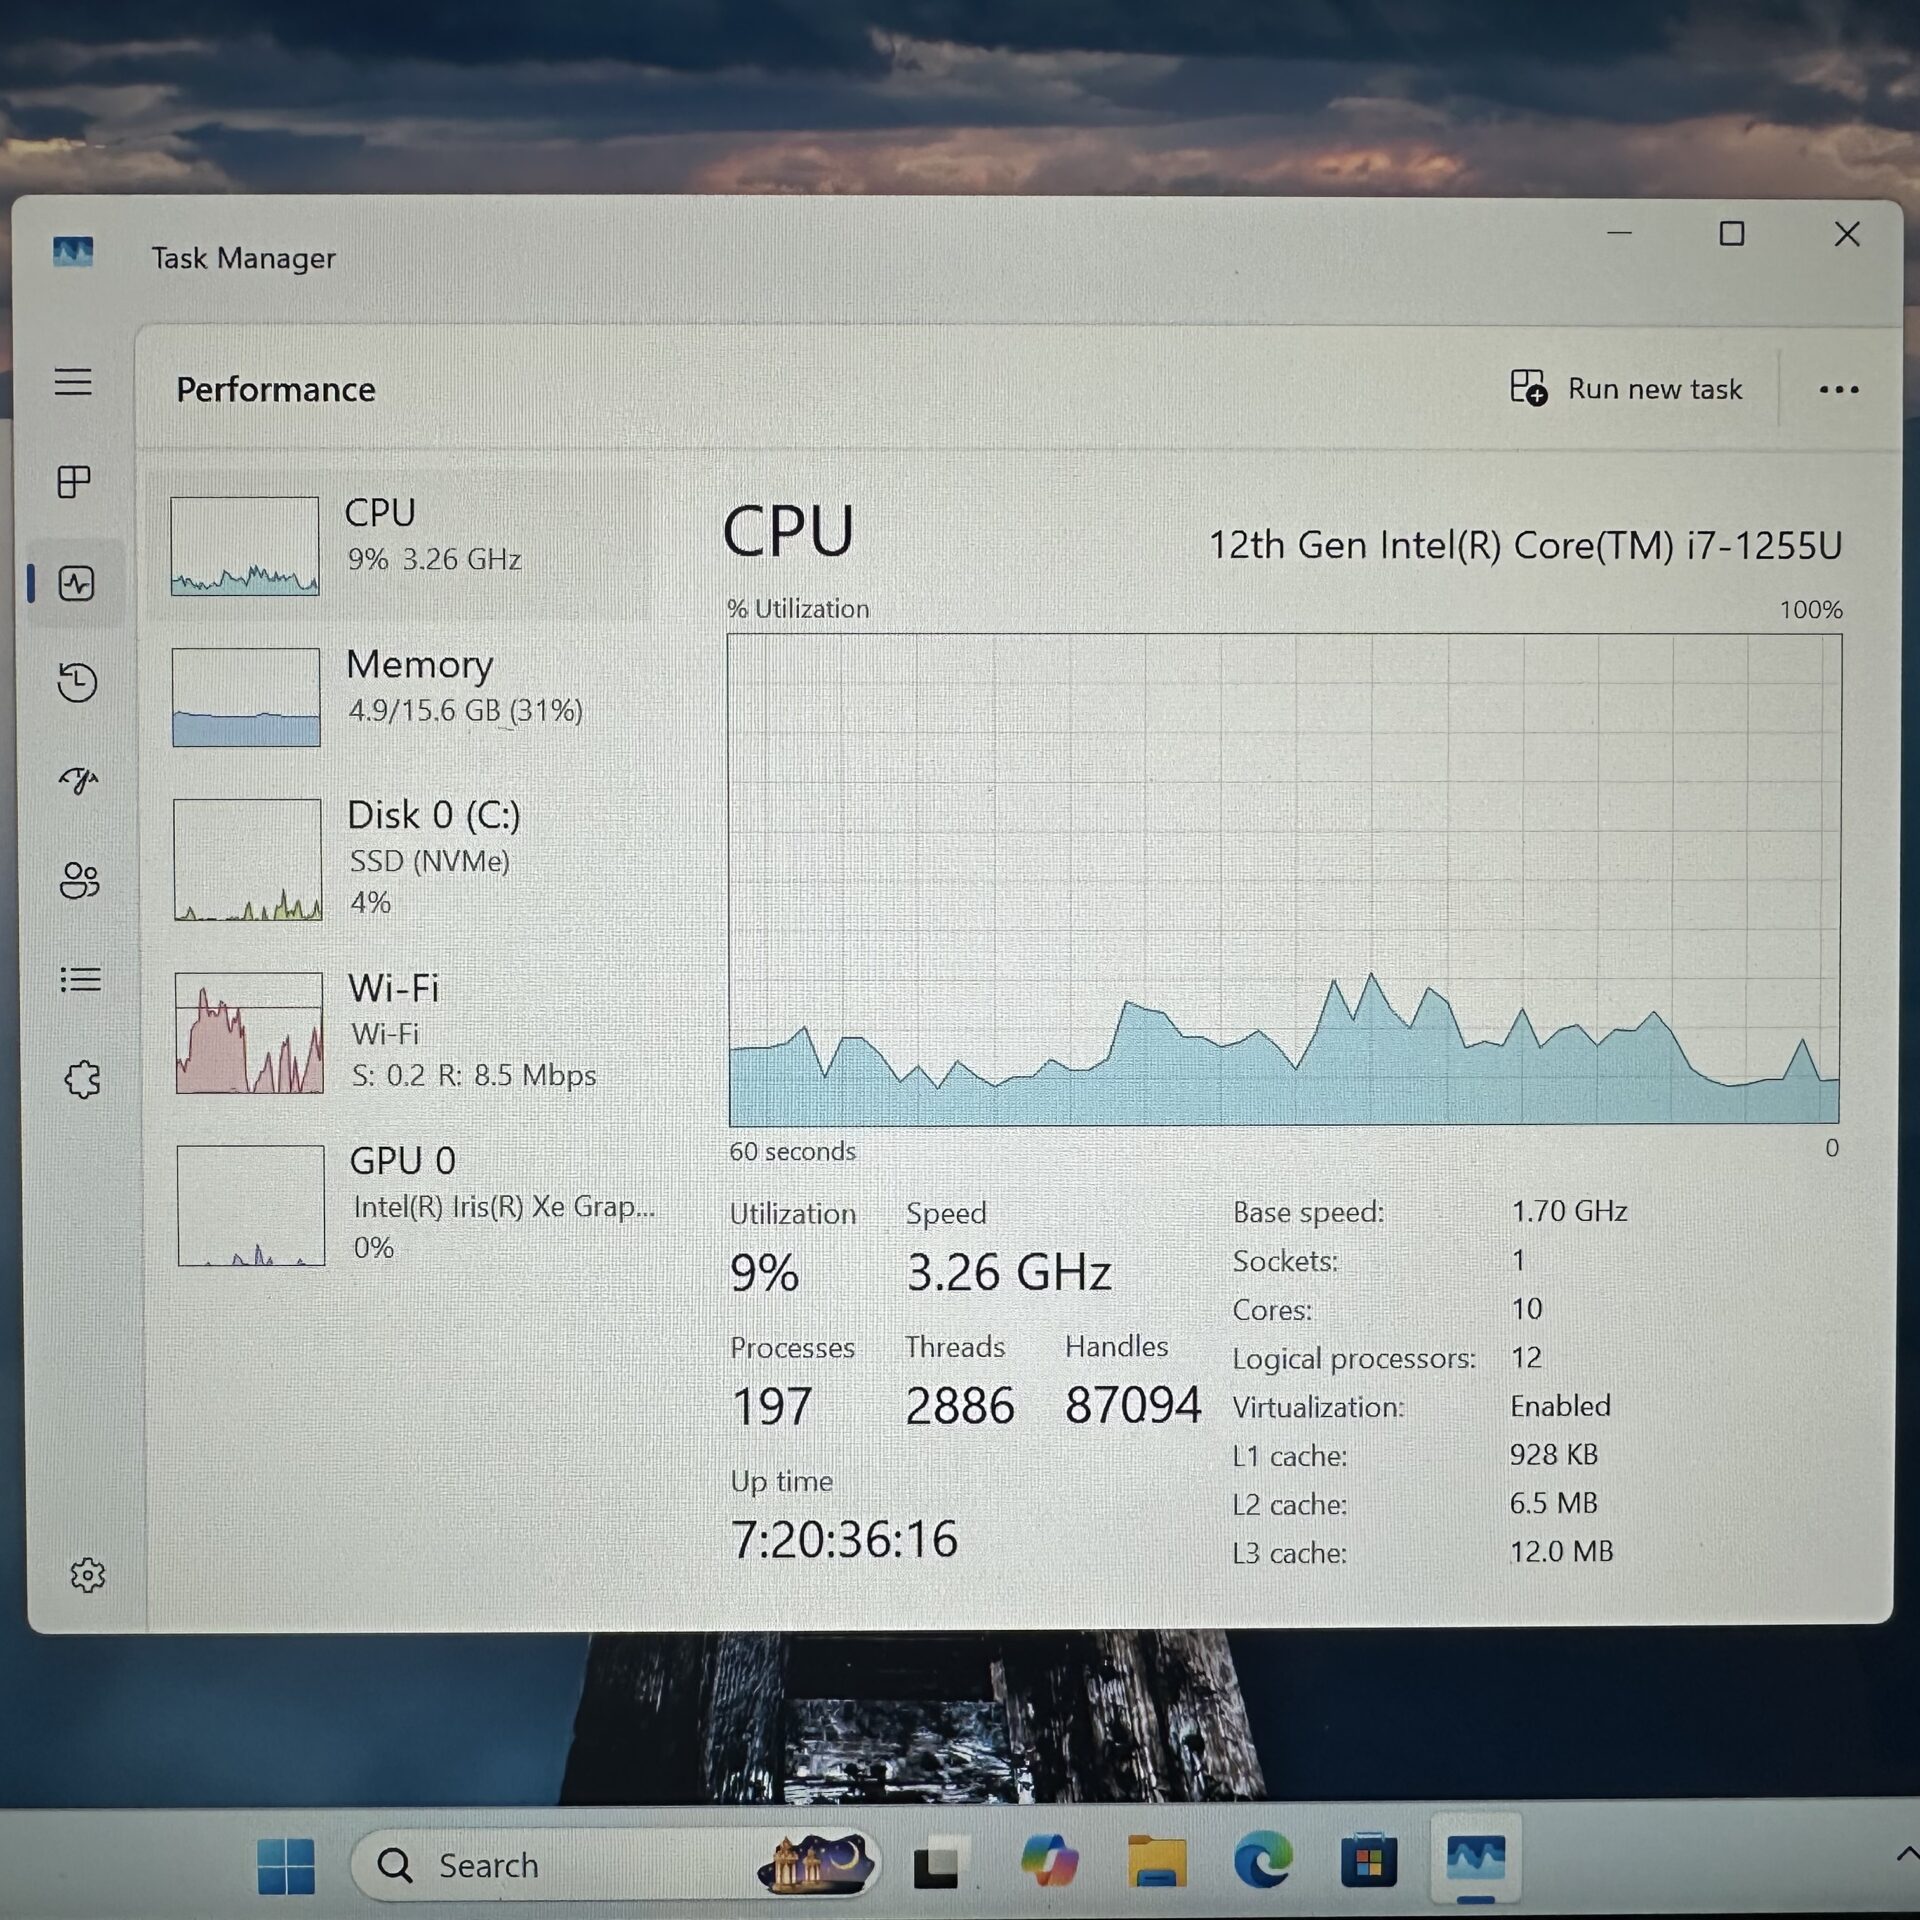Select the GPU 0 performance item

click(x=400, y=1205)
